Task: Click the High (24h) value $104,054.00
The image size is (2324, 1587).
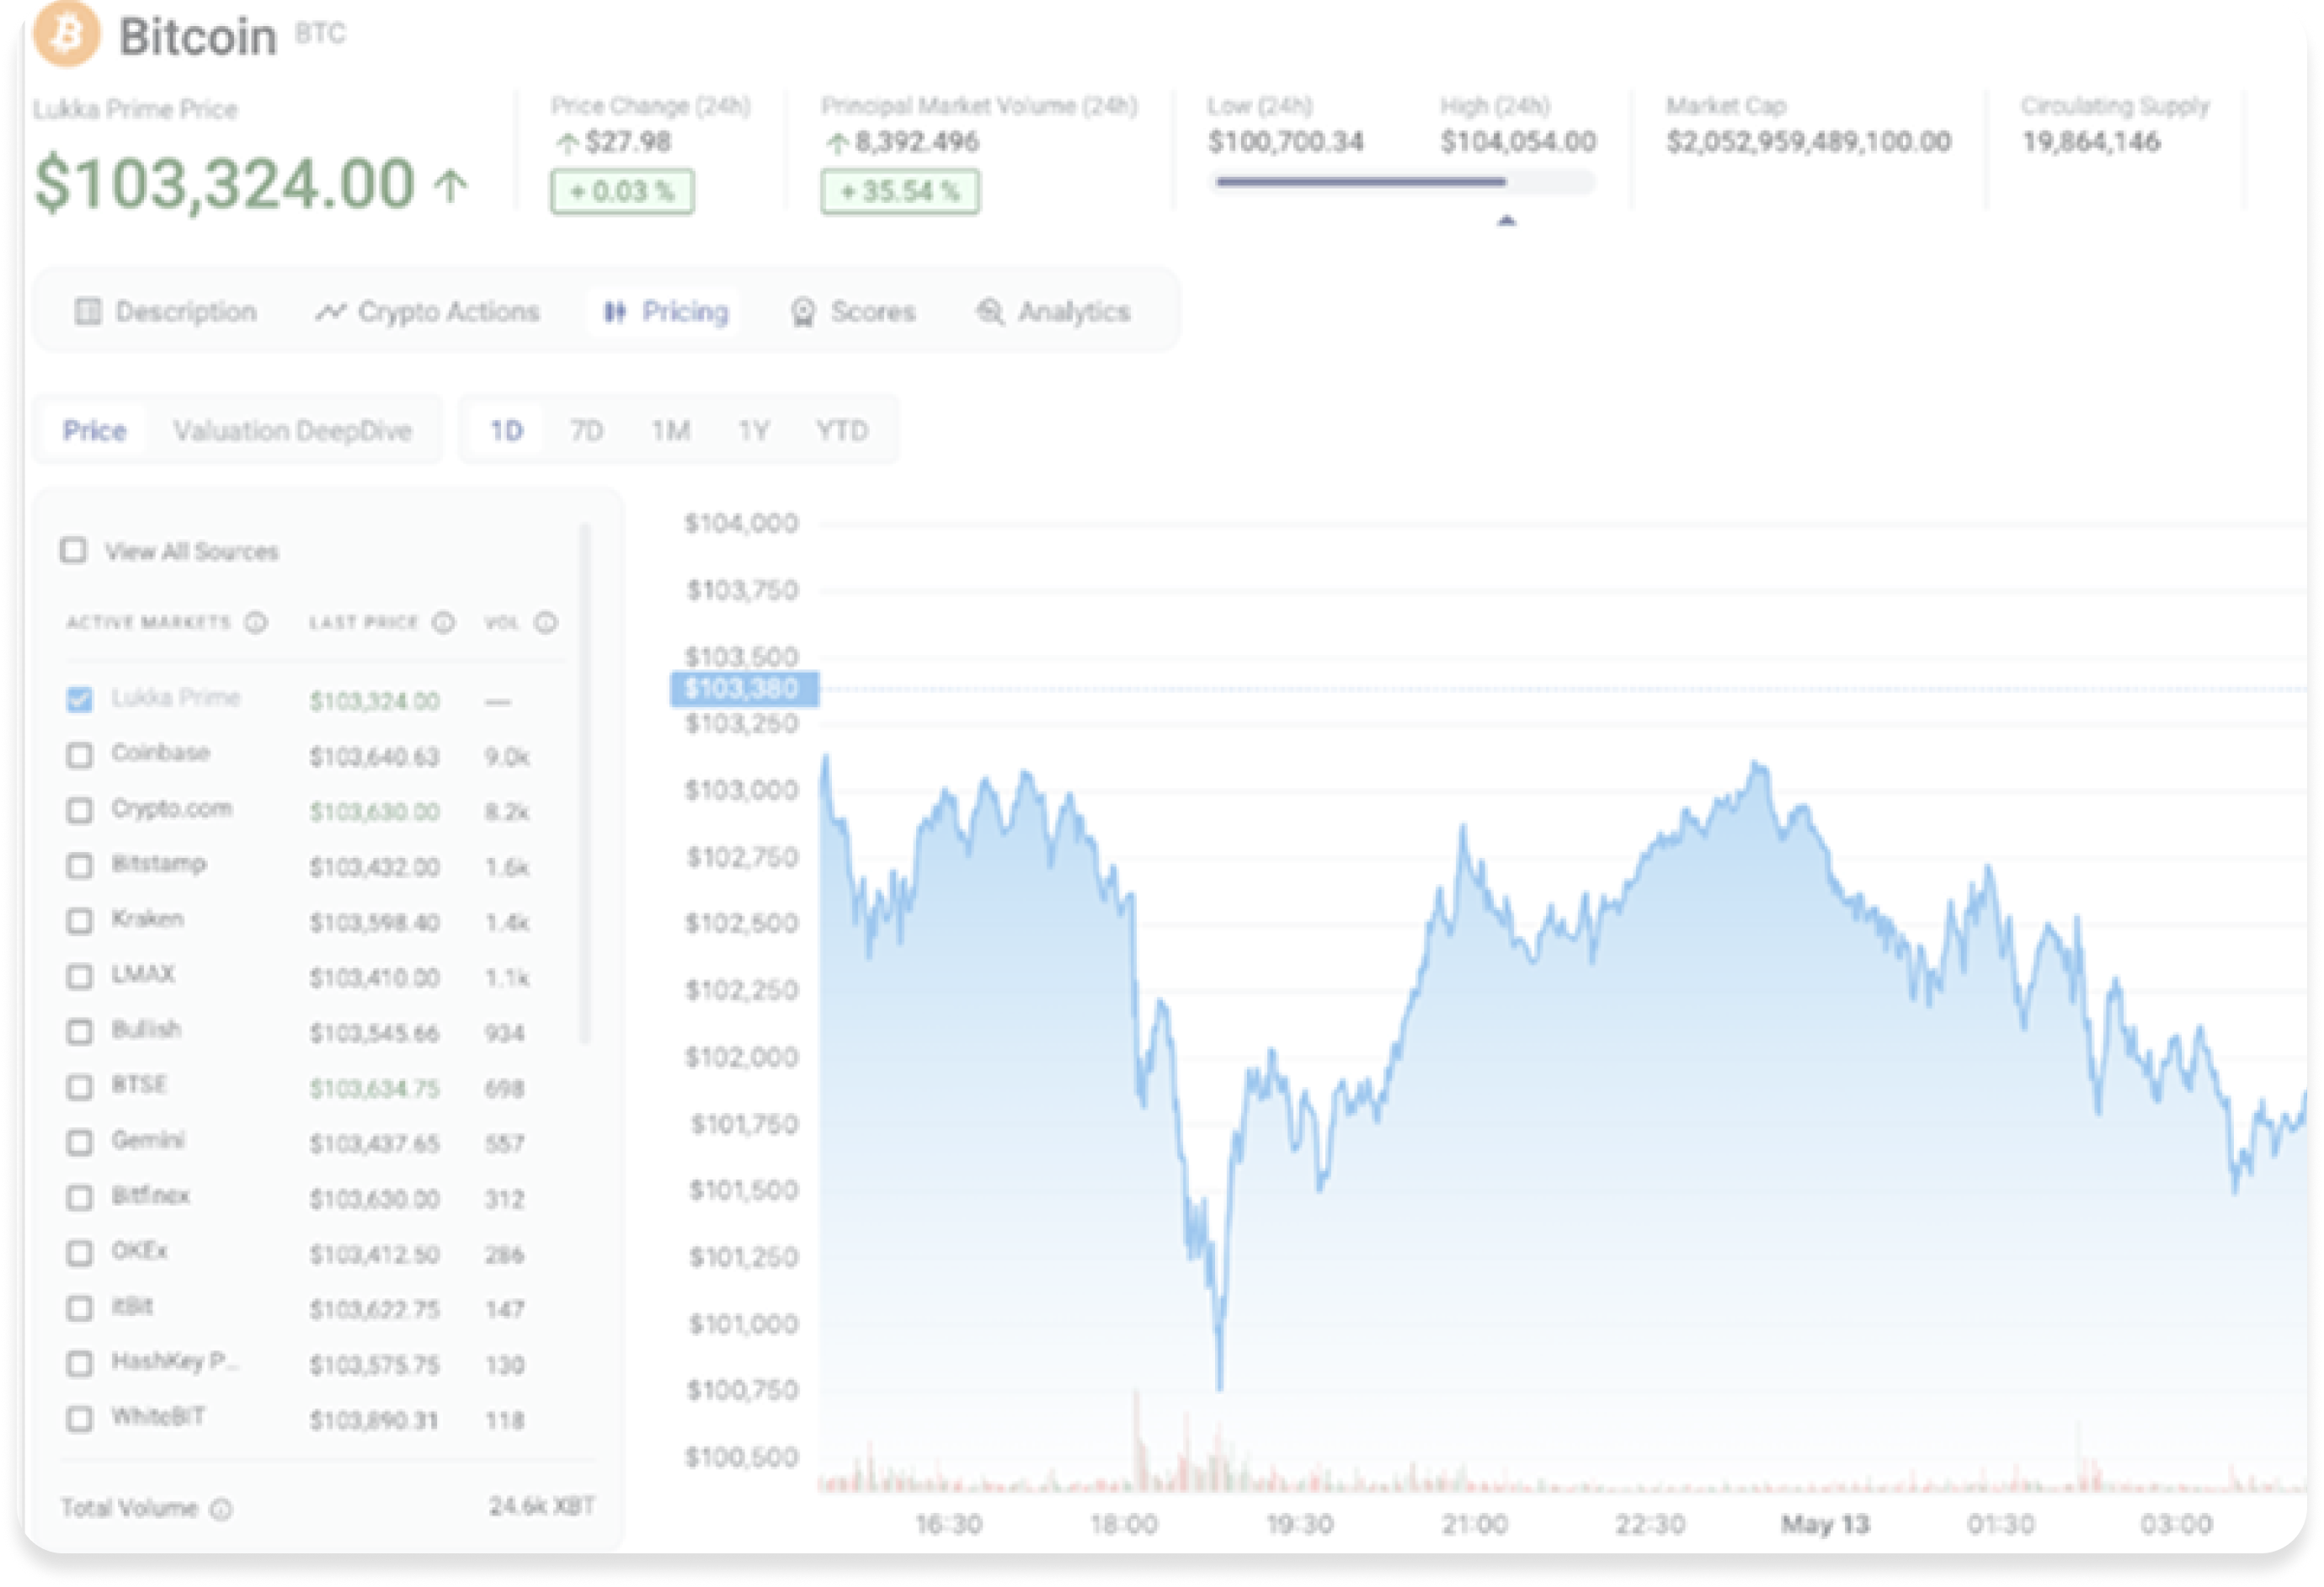Action: (x=1518, y=142)
